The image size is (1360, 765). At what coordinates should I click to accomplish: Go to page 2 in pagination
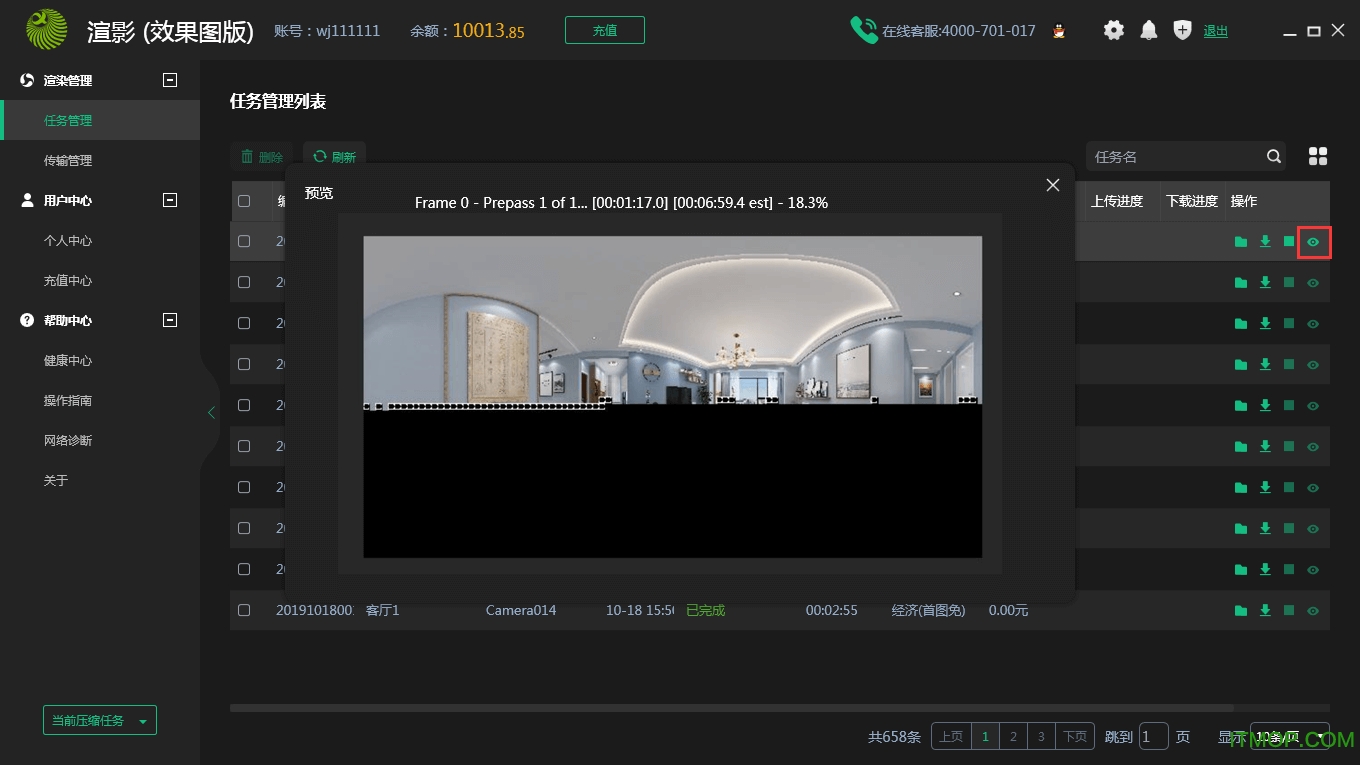(1013, 737)
